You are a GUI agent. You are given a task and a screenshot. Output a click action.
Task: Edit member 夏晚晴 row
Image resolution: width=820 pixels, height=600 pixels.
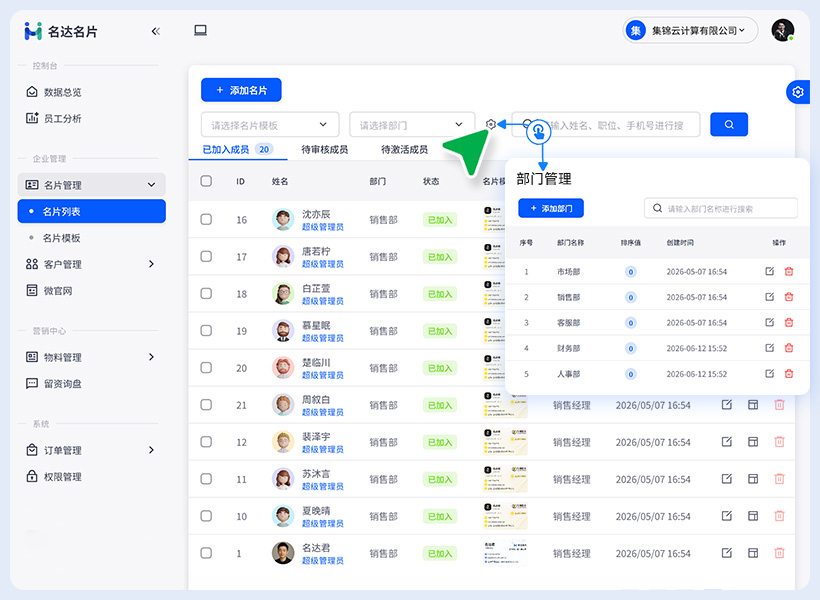(x=727, y=516)
